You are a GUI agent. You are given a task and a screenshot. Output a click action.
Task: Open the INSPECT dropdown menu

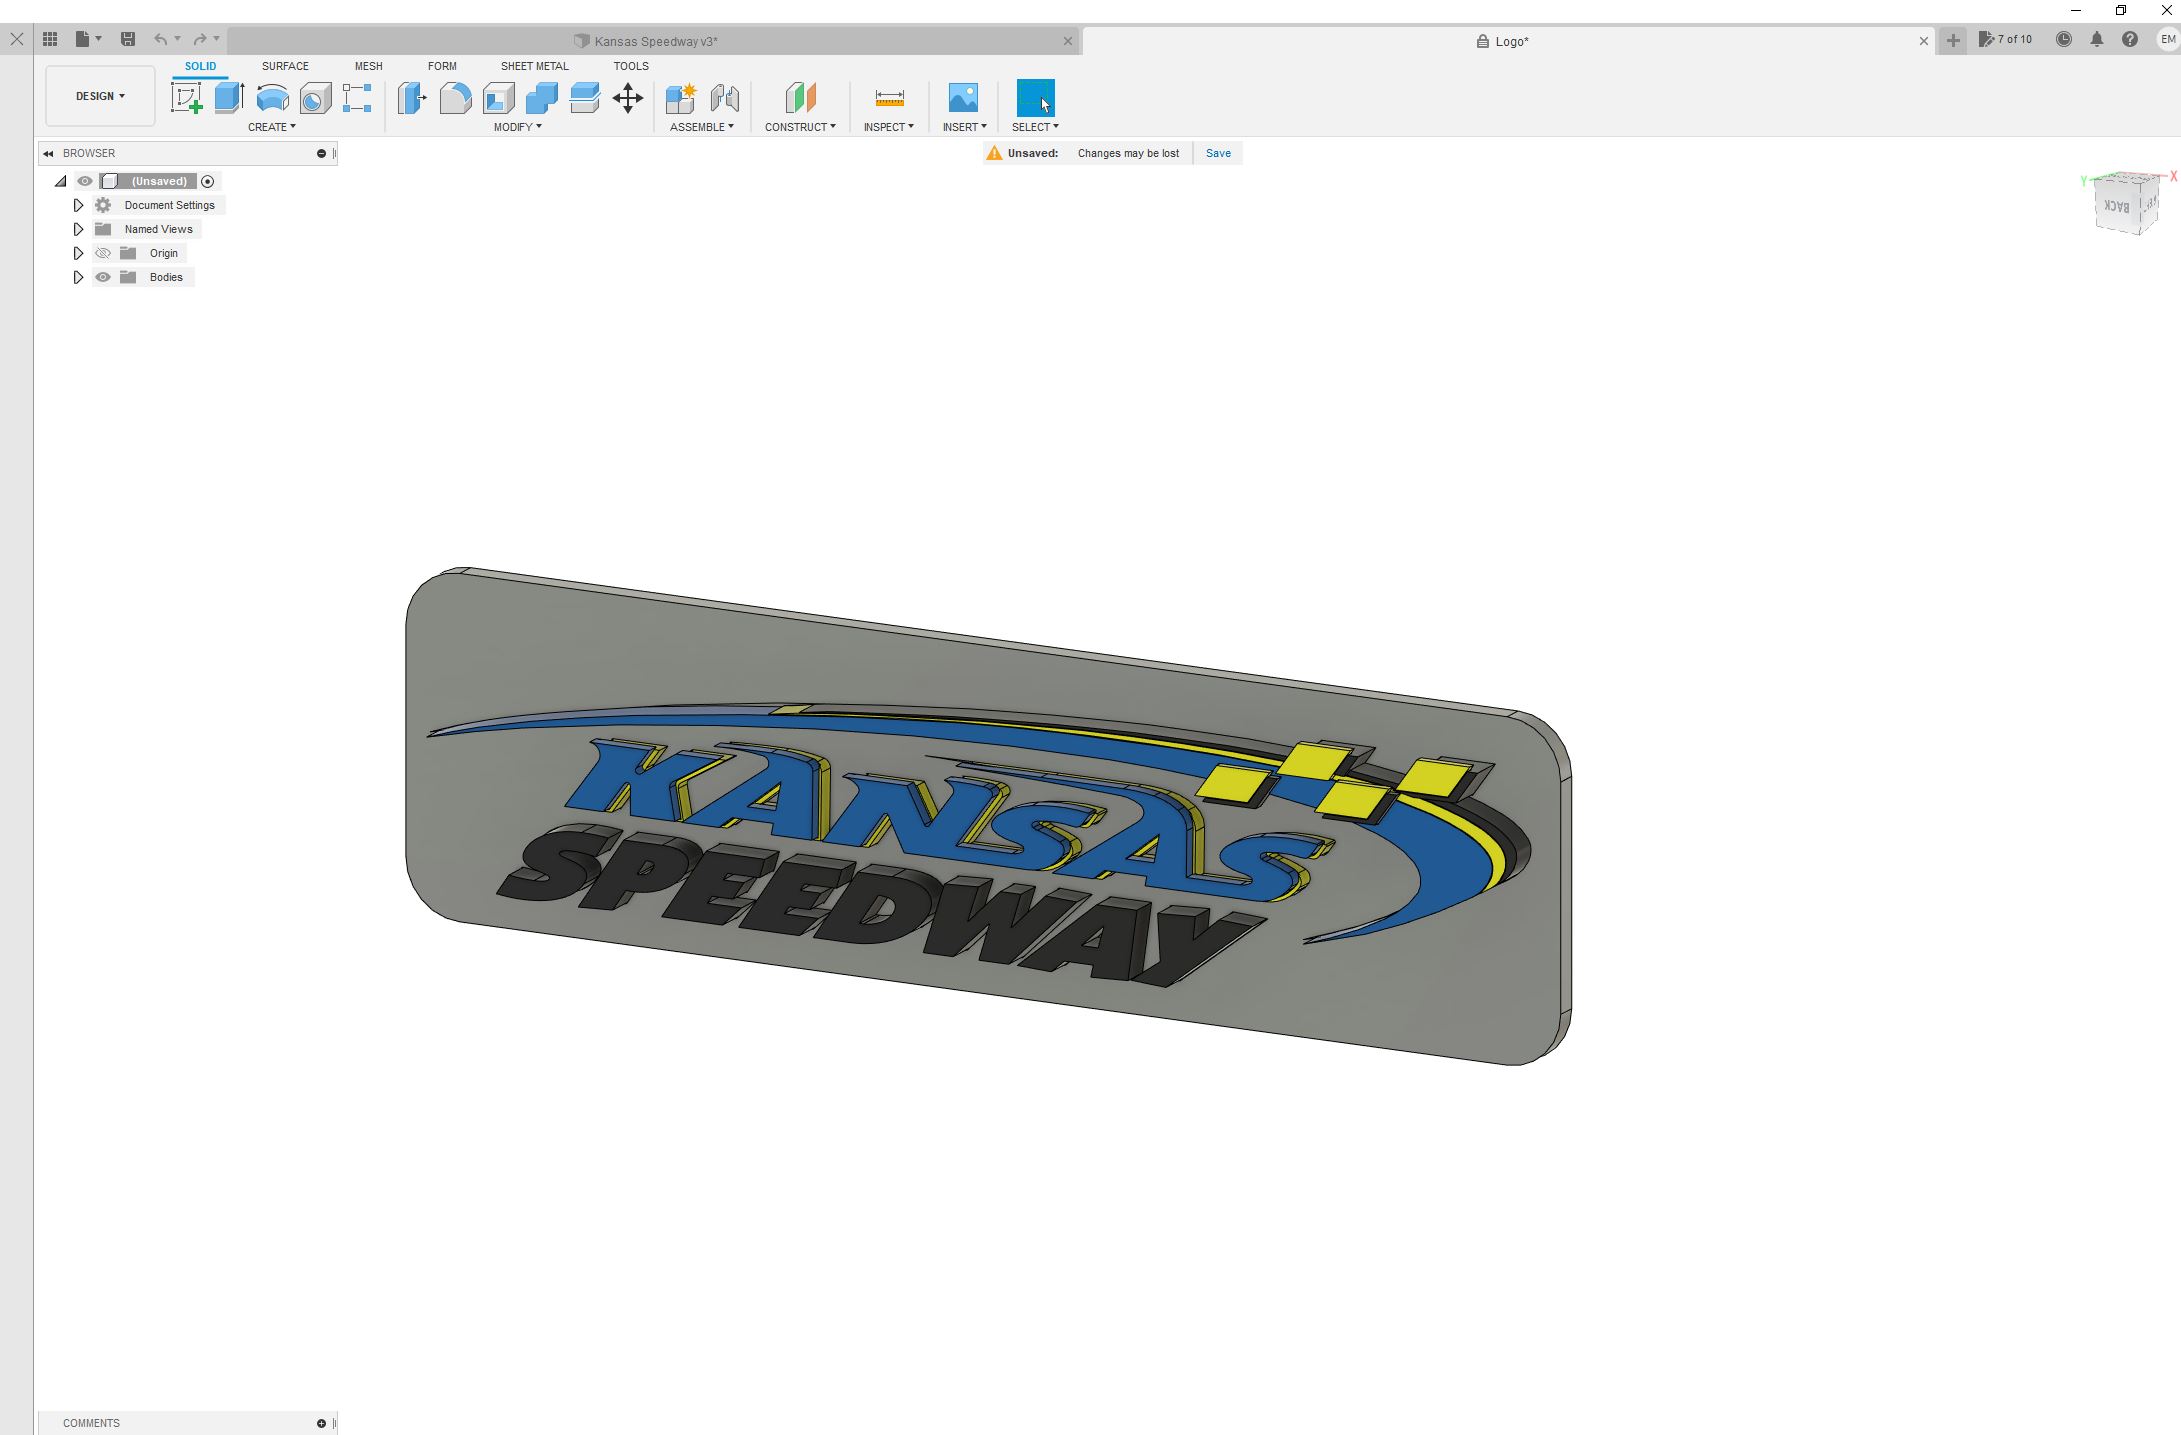tap(889, 127)
